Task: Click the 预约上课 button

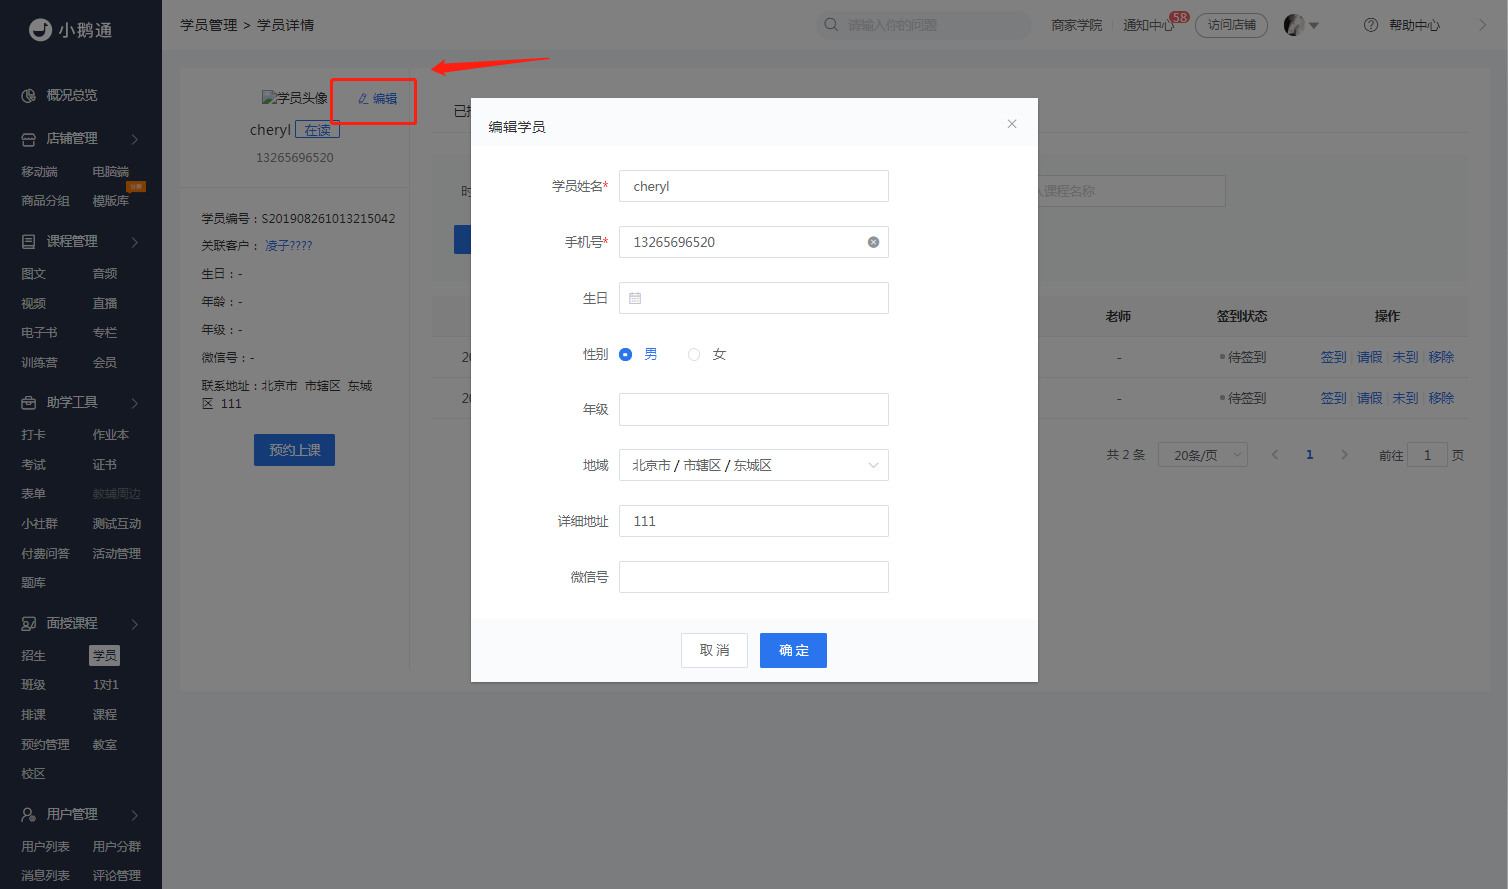Action: (x=294, y=450)
